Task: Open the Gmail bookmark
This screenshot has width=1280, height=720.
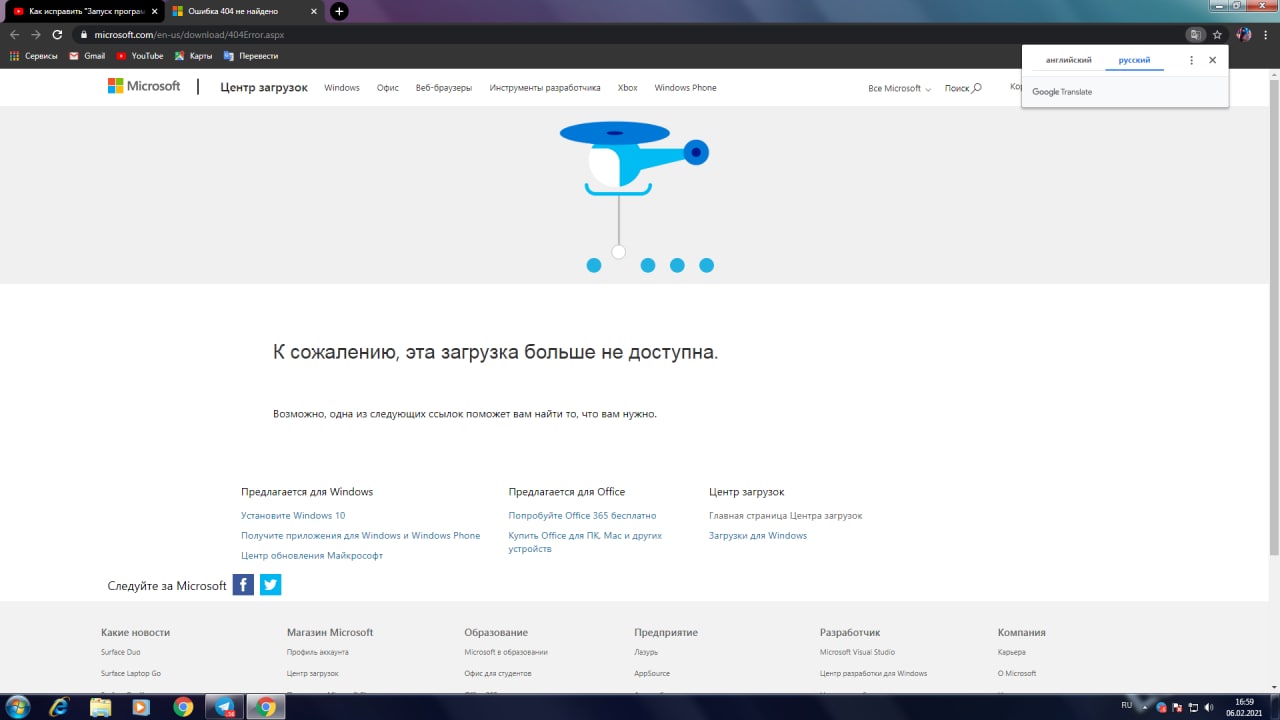Action: [x=87, y=56]
